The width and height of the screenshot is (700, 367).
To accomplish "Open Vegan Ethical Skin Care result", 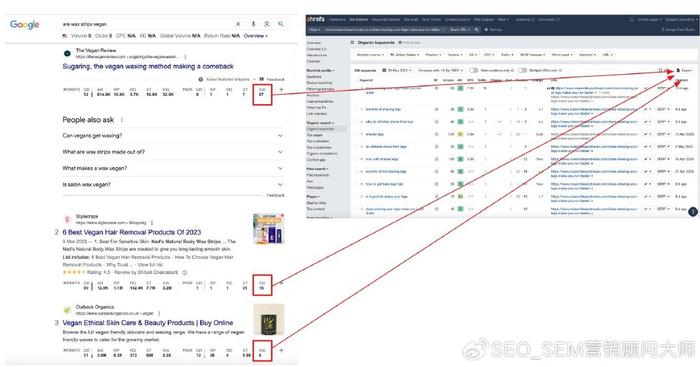I will point(148,323).
